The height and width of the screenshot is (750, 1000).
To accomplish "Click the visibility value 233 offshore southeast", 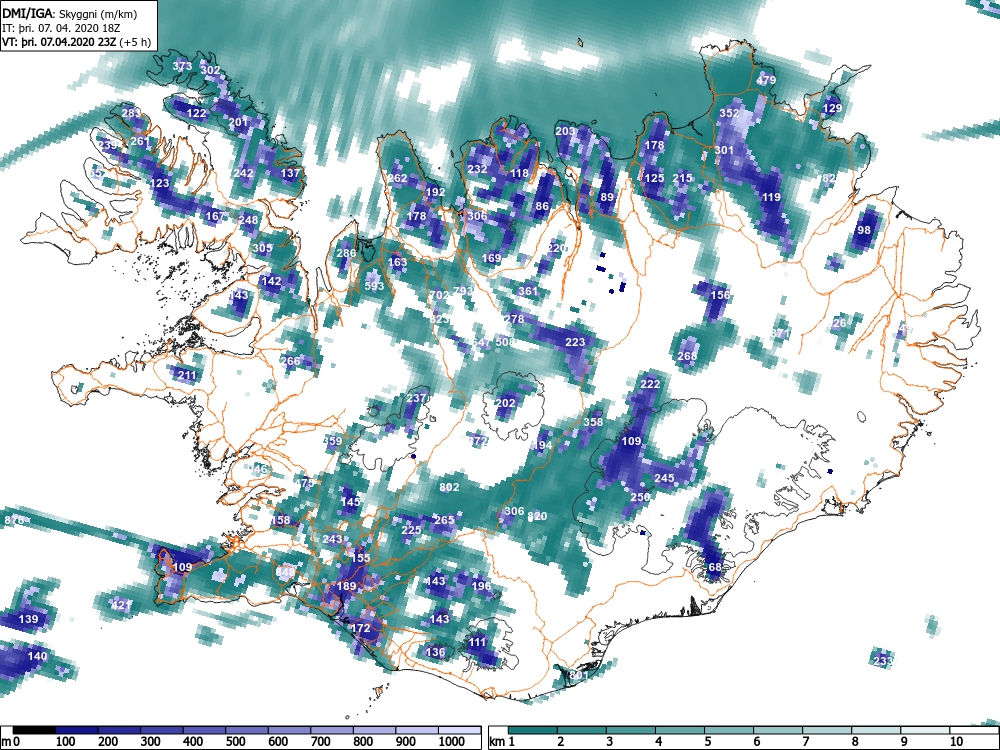I will (883, 661).
